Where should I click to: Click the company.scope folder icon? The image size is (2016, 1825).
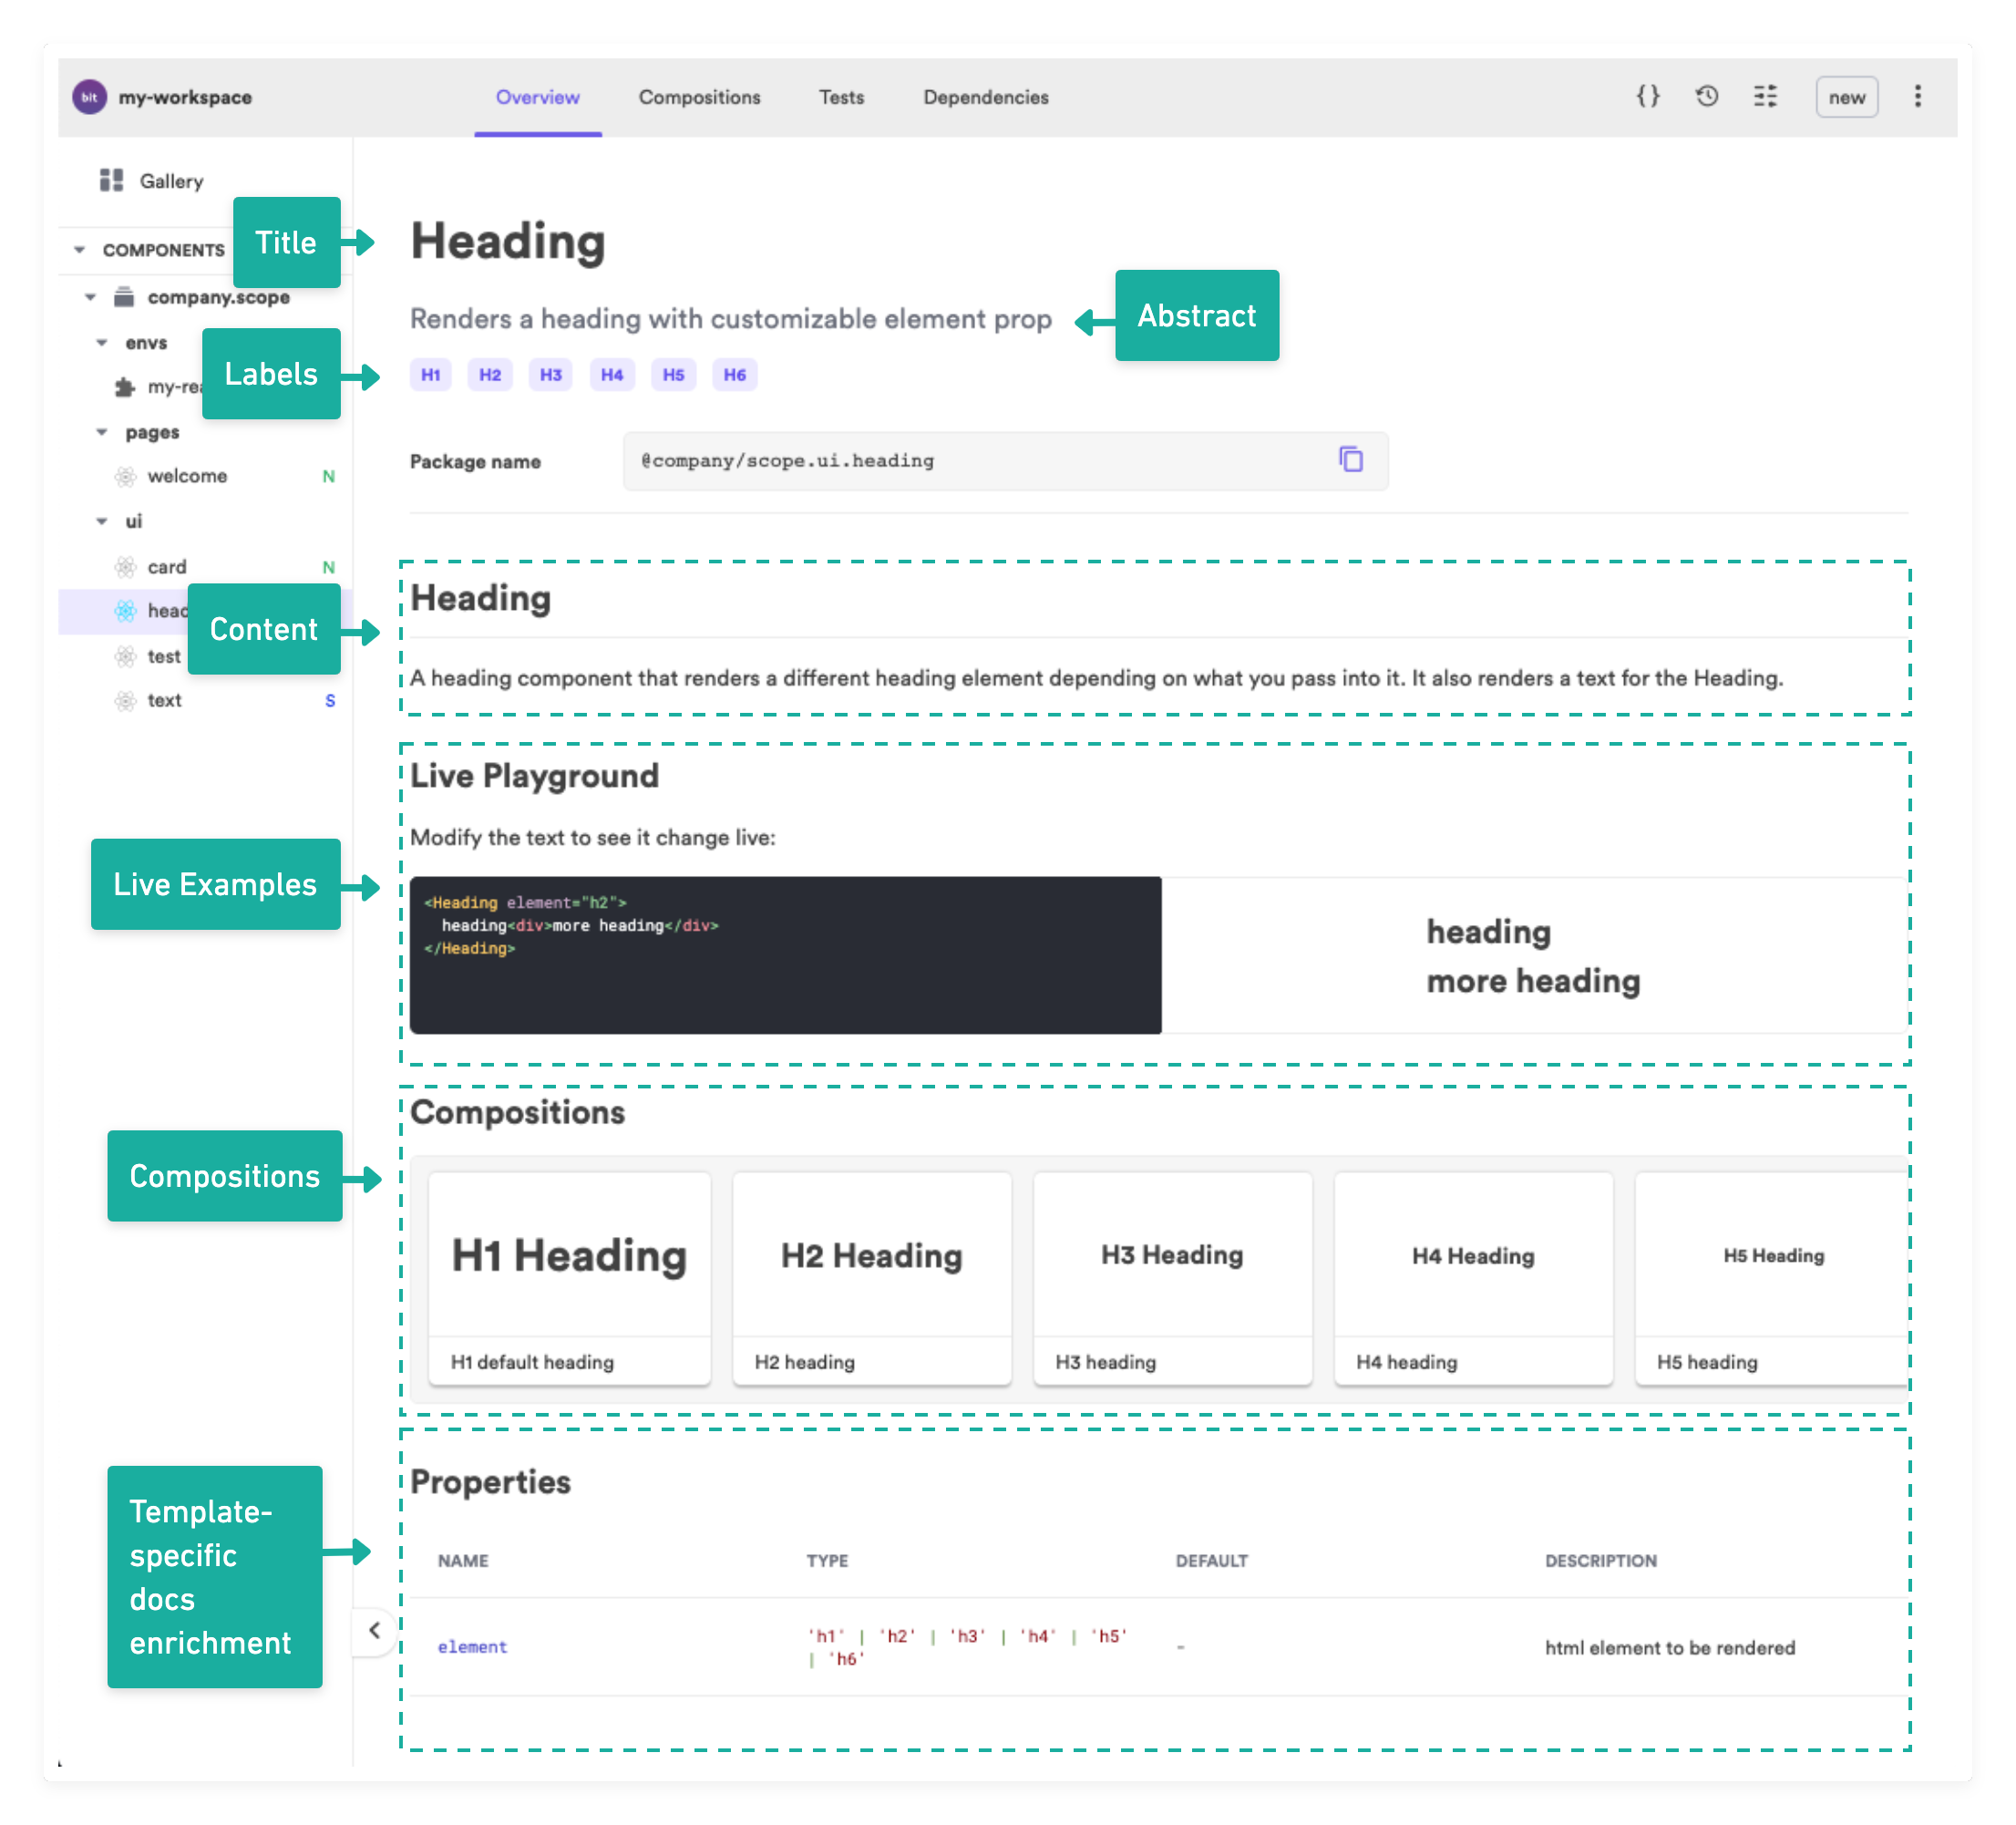(124, 297)
